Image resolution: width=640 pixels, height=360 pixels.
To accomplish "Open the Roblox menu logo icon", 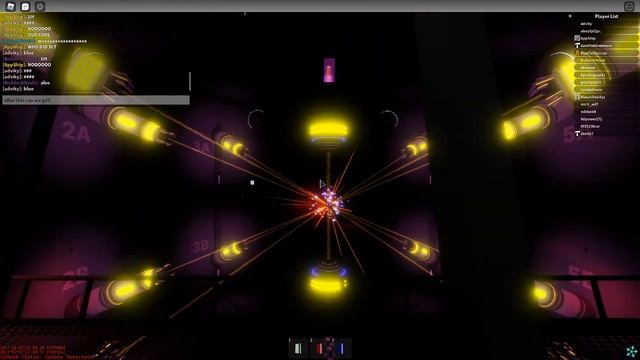I will (11, 6).
